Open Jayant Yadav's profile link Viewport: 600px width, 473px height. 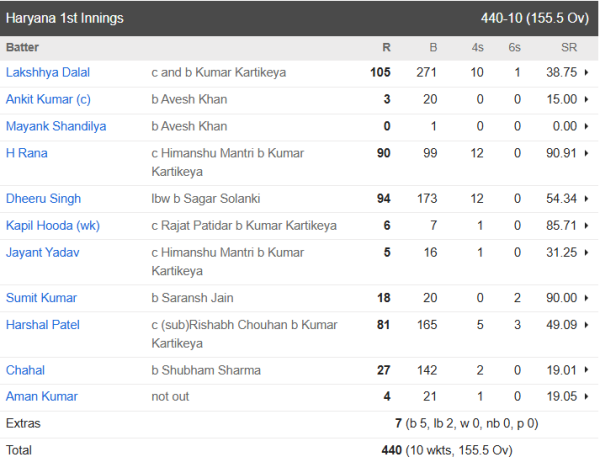[x=43, y=252]
